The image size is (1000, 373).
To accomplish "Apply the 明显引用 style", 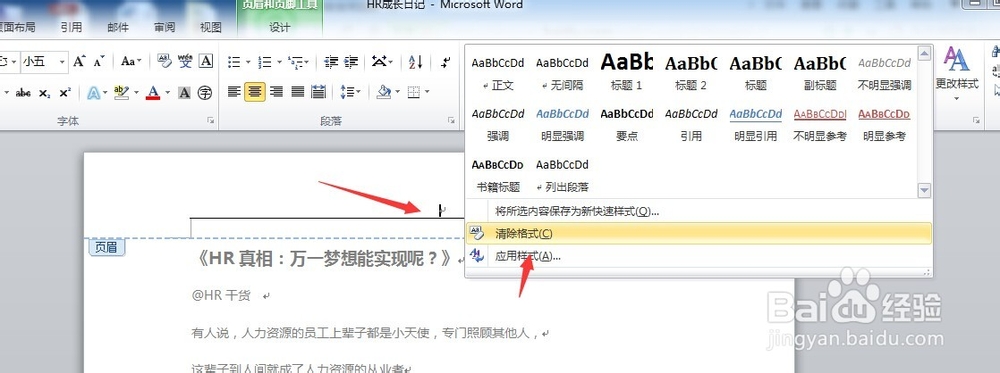I will coord(756,124).
